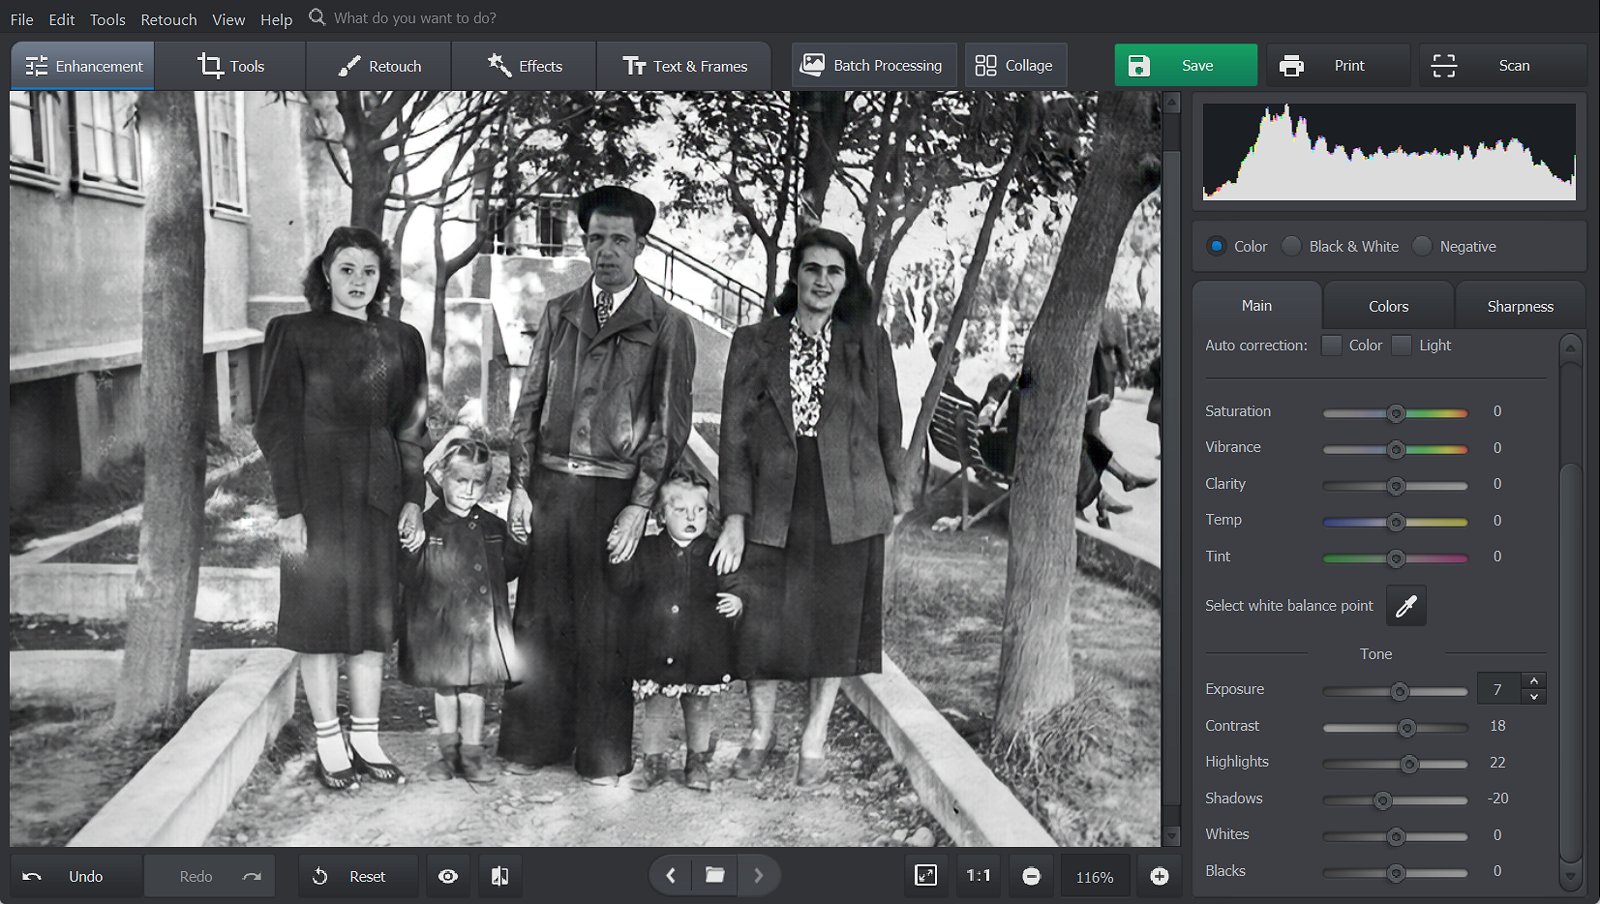1600x904 pixels.
Task: Toggle the eye preview original icon
Action: (448, 876)
